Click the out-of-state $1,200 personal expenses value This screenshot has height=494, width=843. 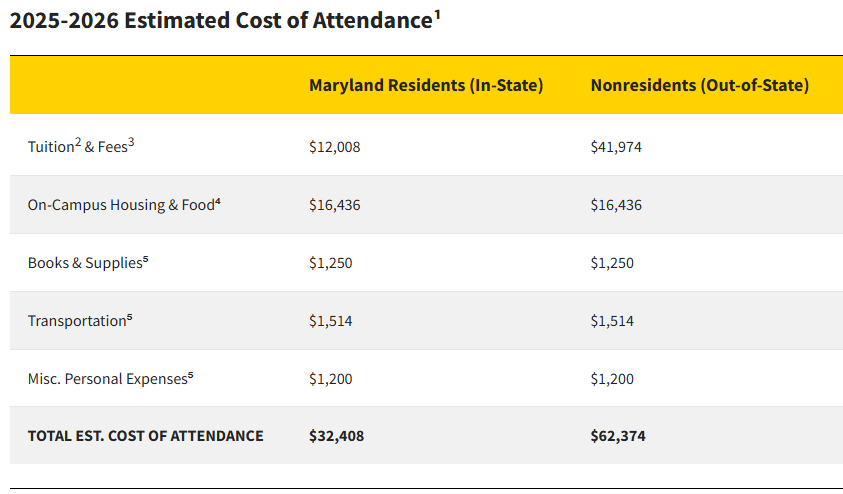coord(612,379)
